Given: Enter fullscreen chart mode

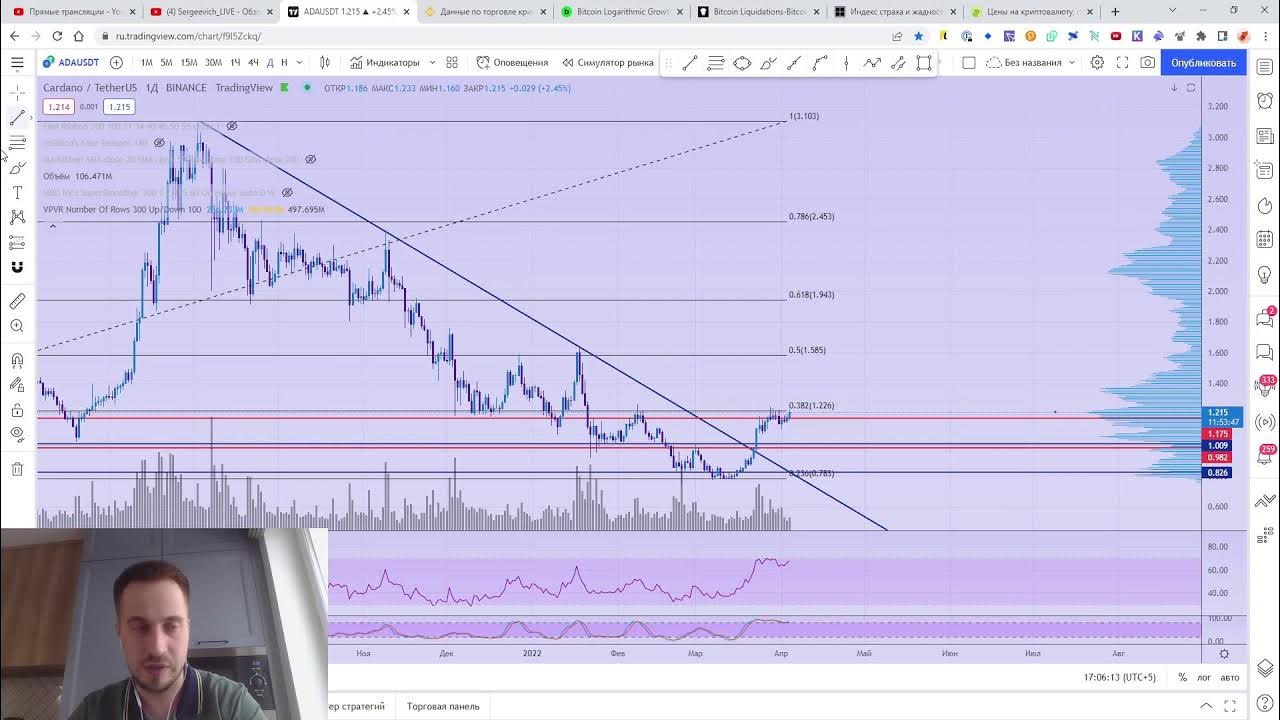Looking at the screenshot, I should click(x=1122, y=62).
